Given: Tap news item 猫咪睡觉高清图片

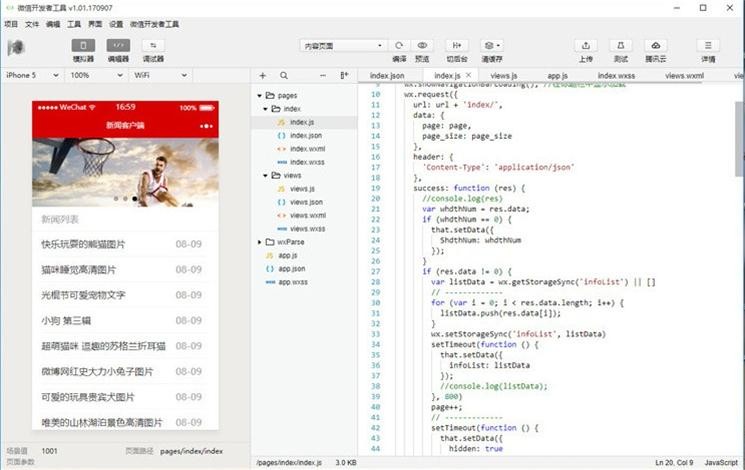Looking at the screenshot, I should pyautogui.click(x=125, y=269).
